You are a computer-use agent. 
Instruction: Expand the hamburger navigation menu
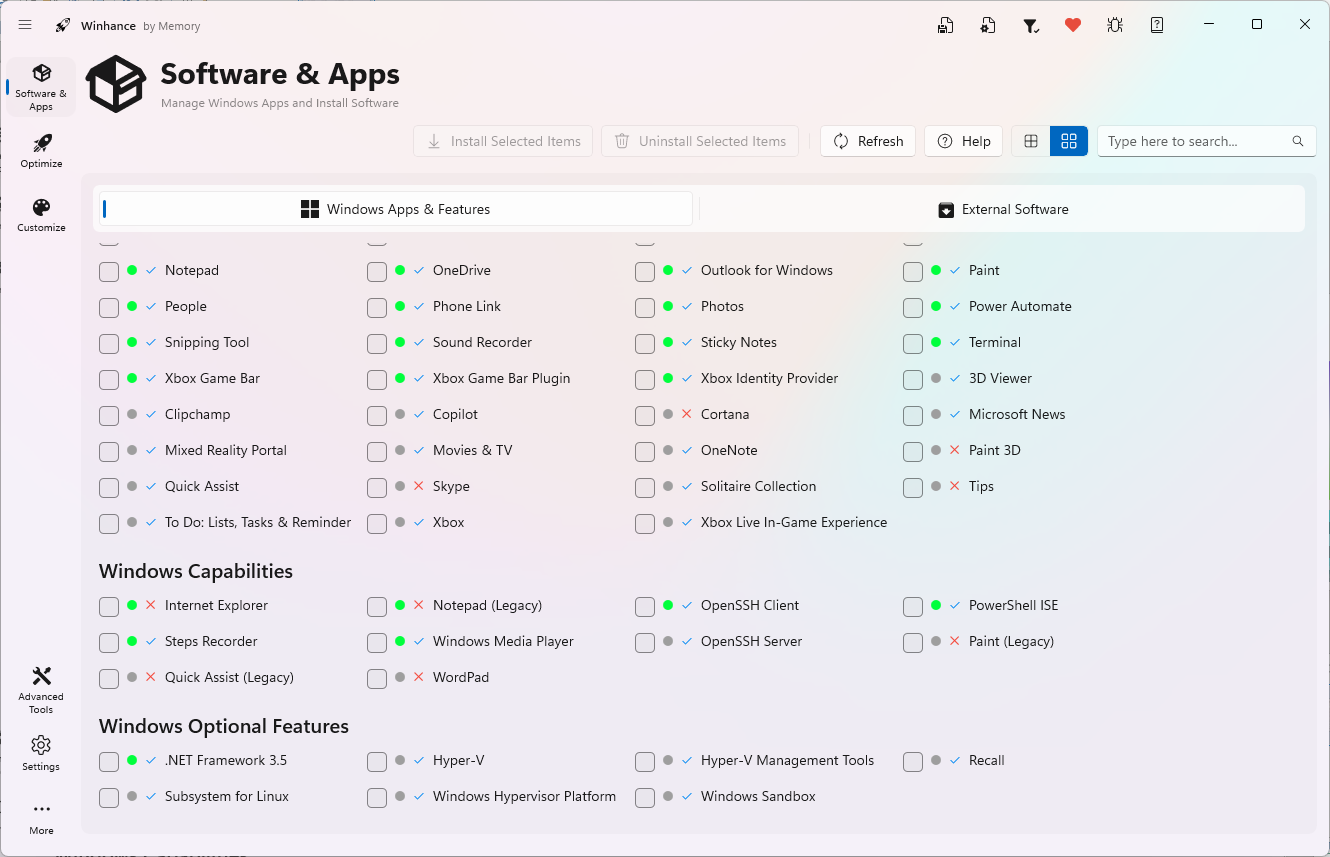tap(25, 25)
